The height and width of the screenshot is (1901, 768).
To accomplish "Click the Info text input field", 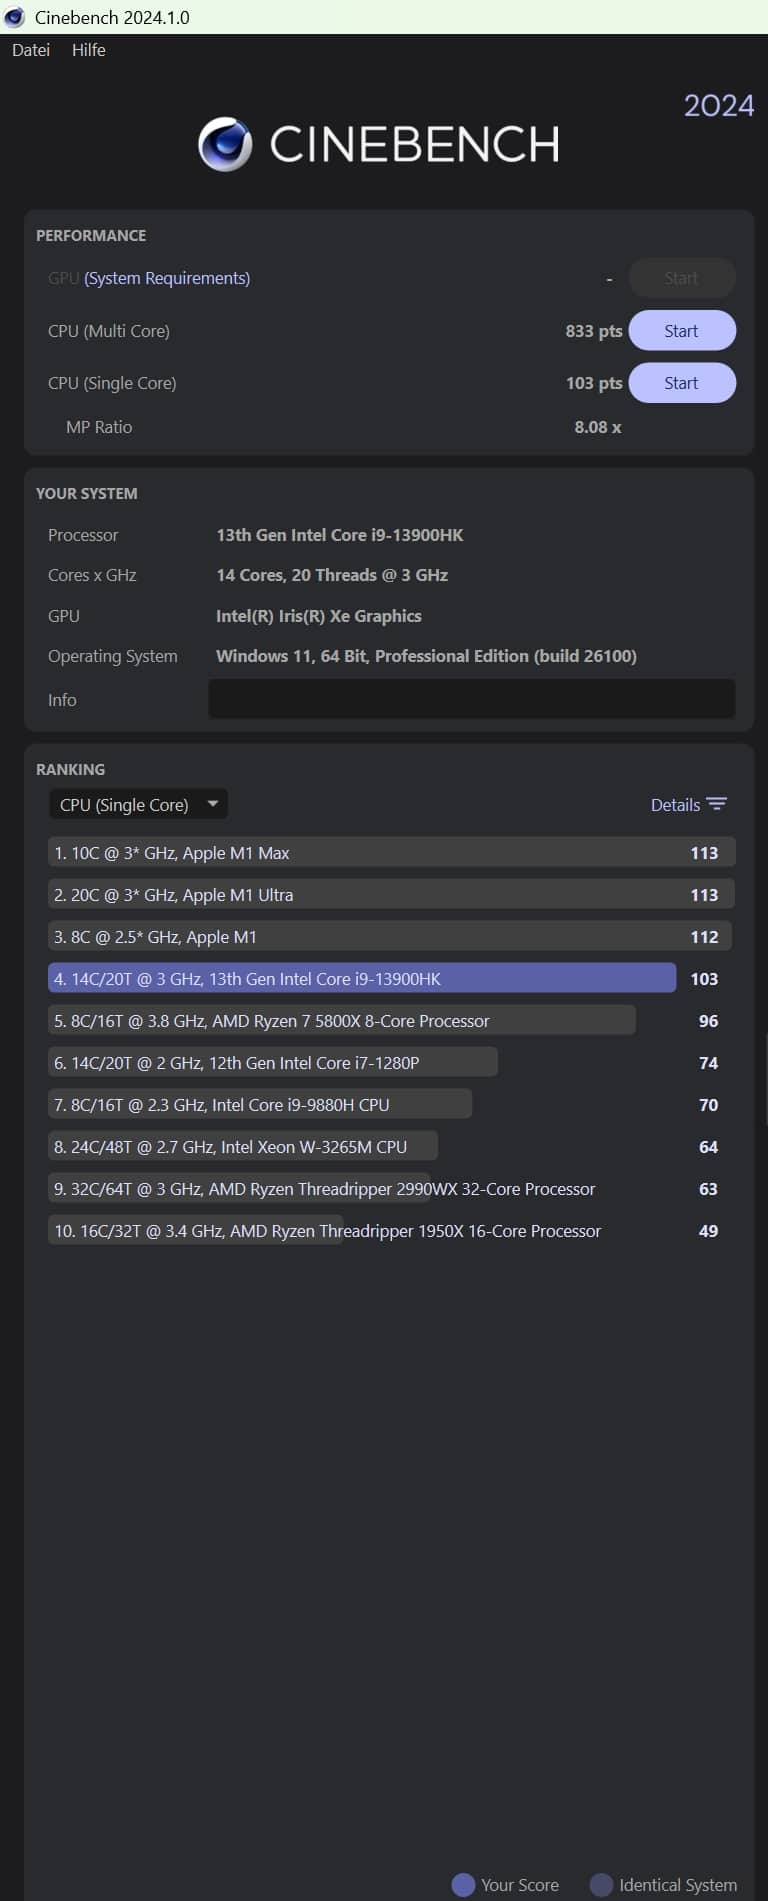I will (471, 699).
